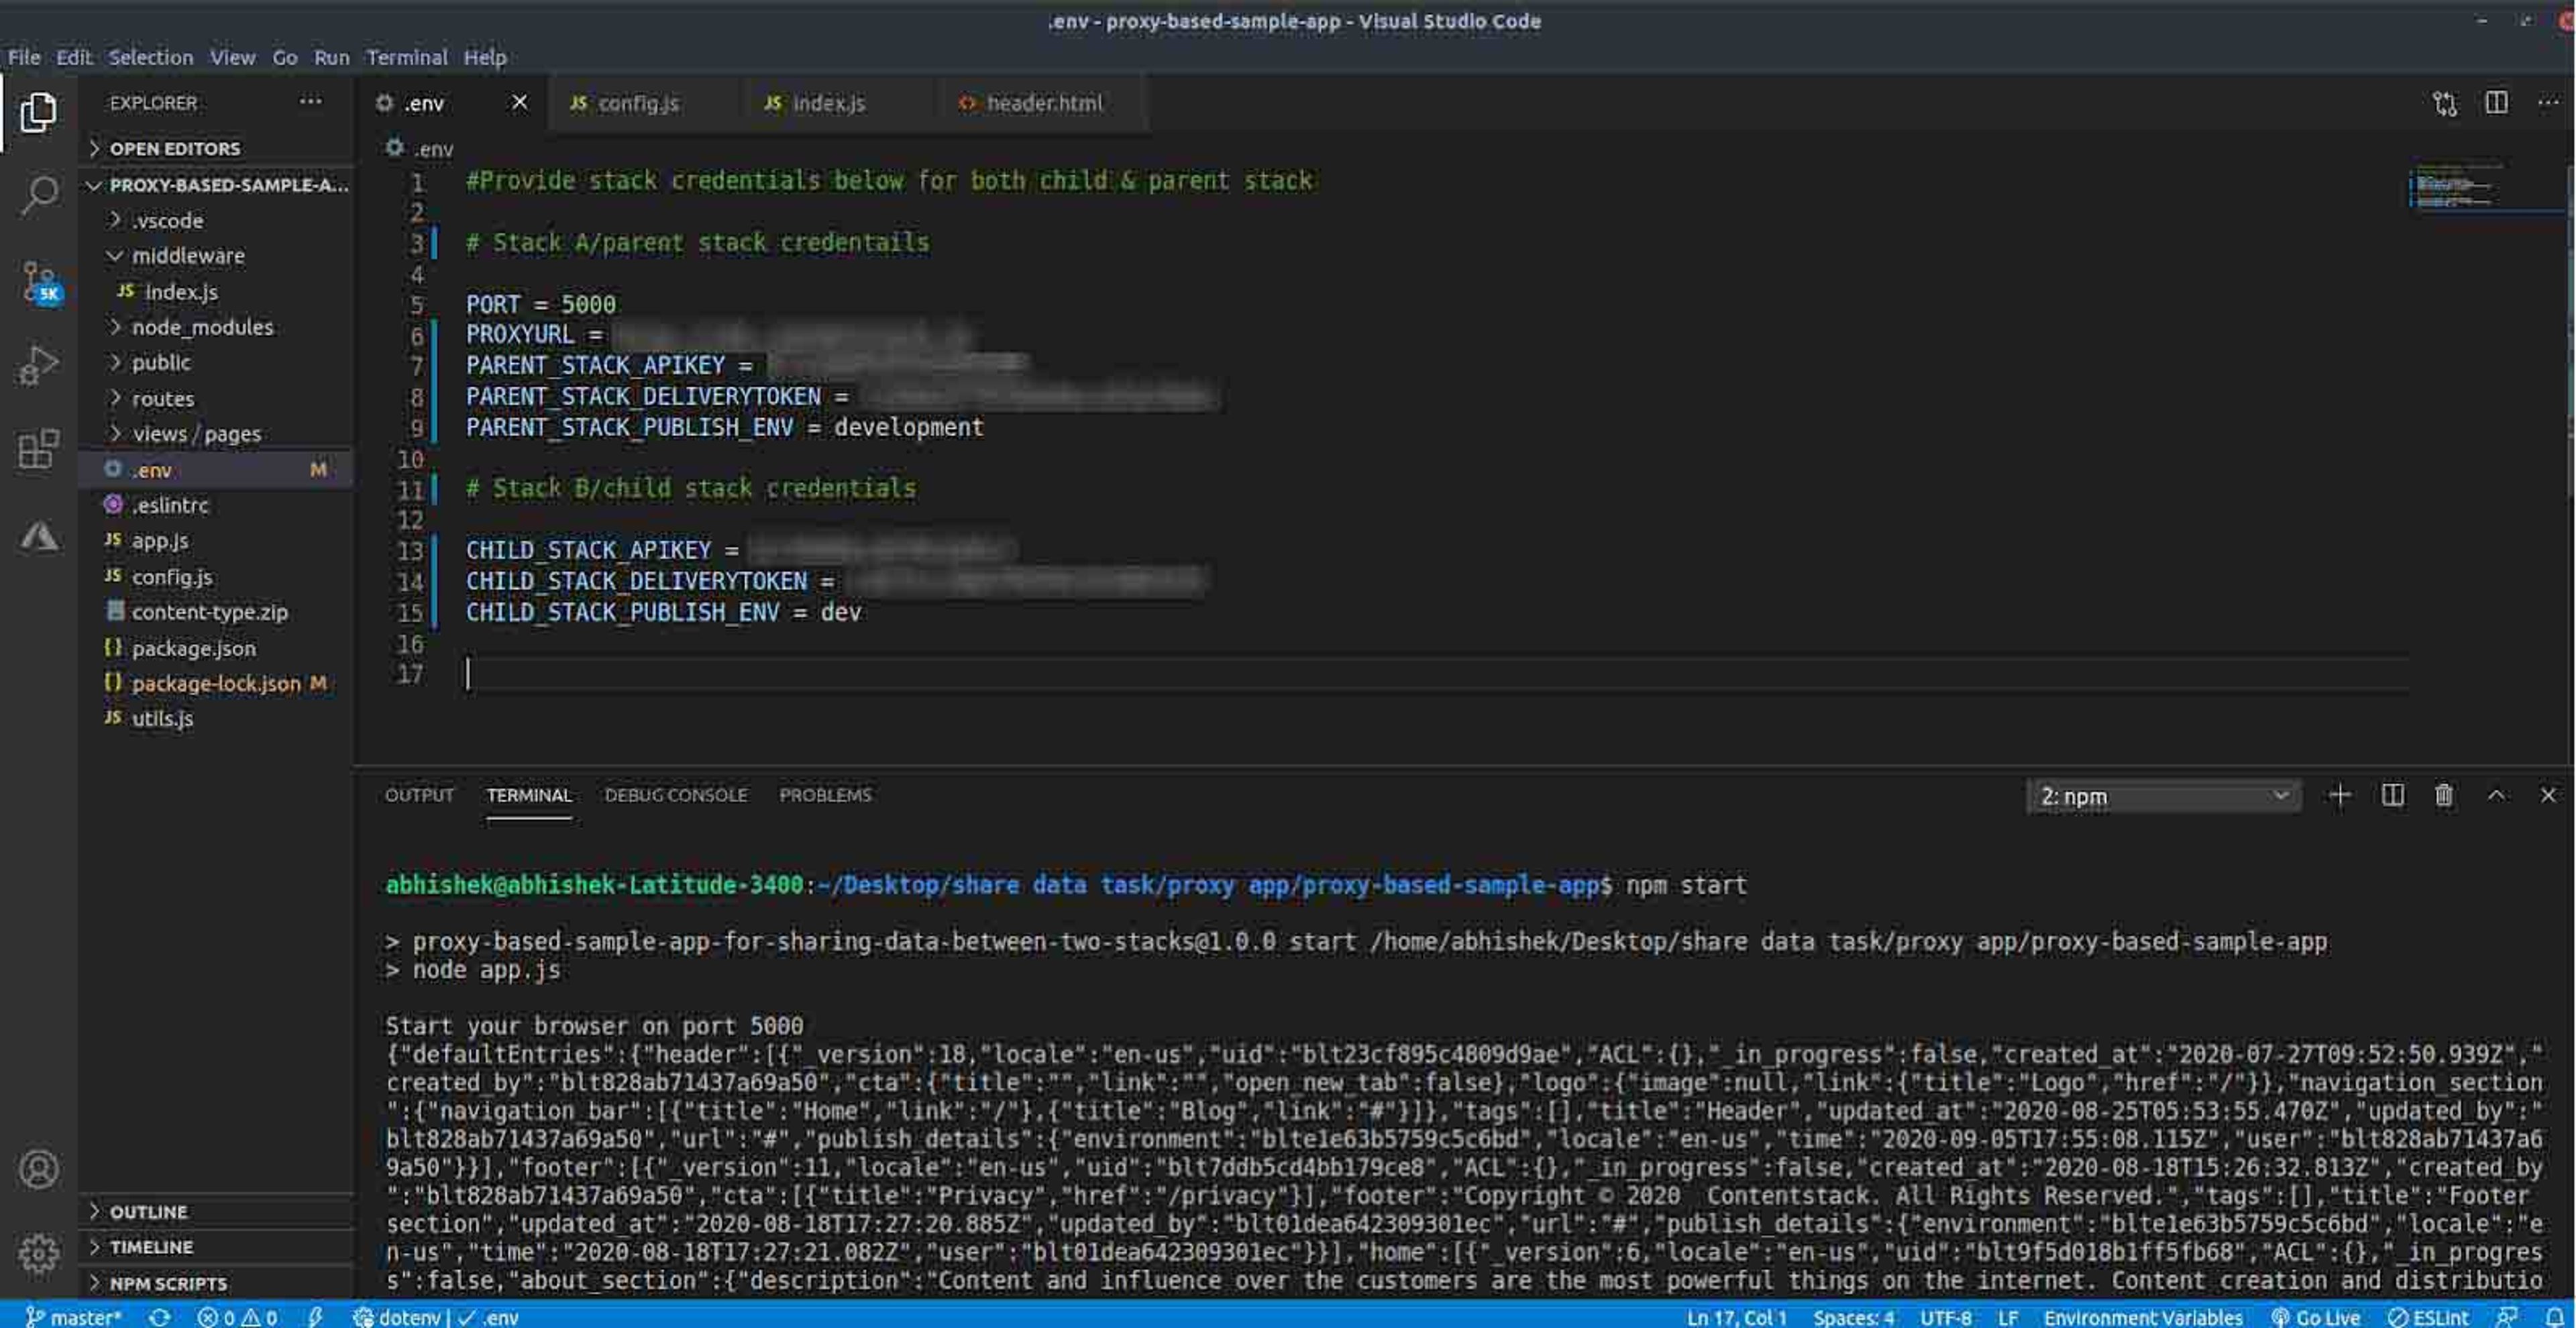Click the feedback icon in status bar

click(x=2506, y=1317)
